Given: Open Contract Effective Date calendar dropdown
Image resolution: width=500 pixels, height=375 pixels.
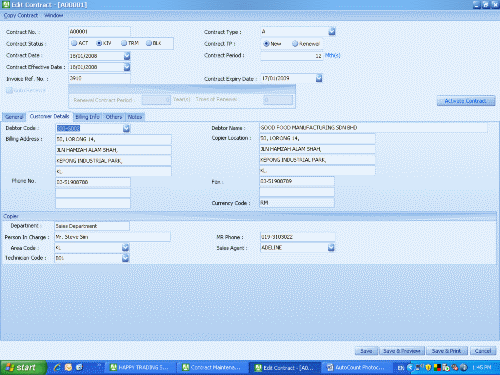Looking at the screenshot, I should 127,67.
